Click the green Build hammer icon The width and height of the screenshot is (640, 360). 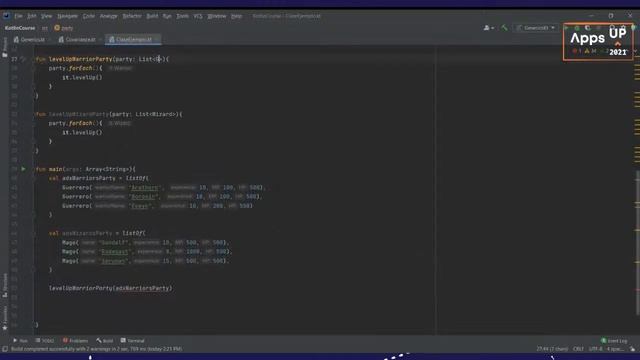pos(504,28)
